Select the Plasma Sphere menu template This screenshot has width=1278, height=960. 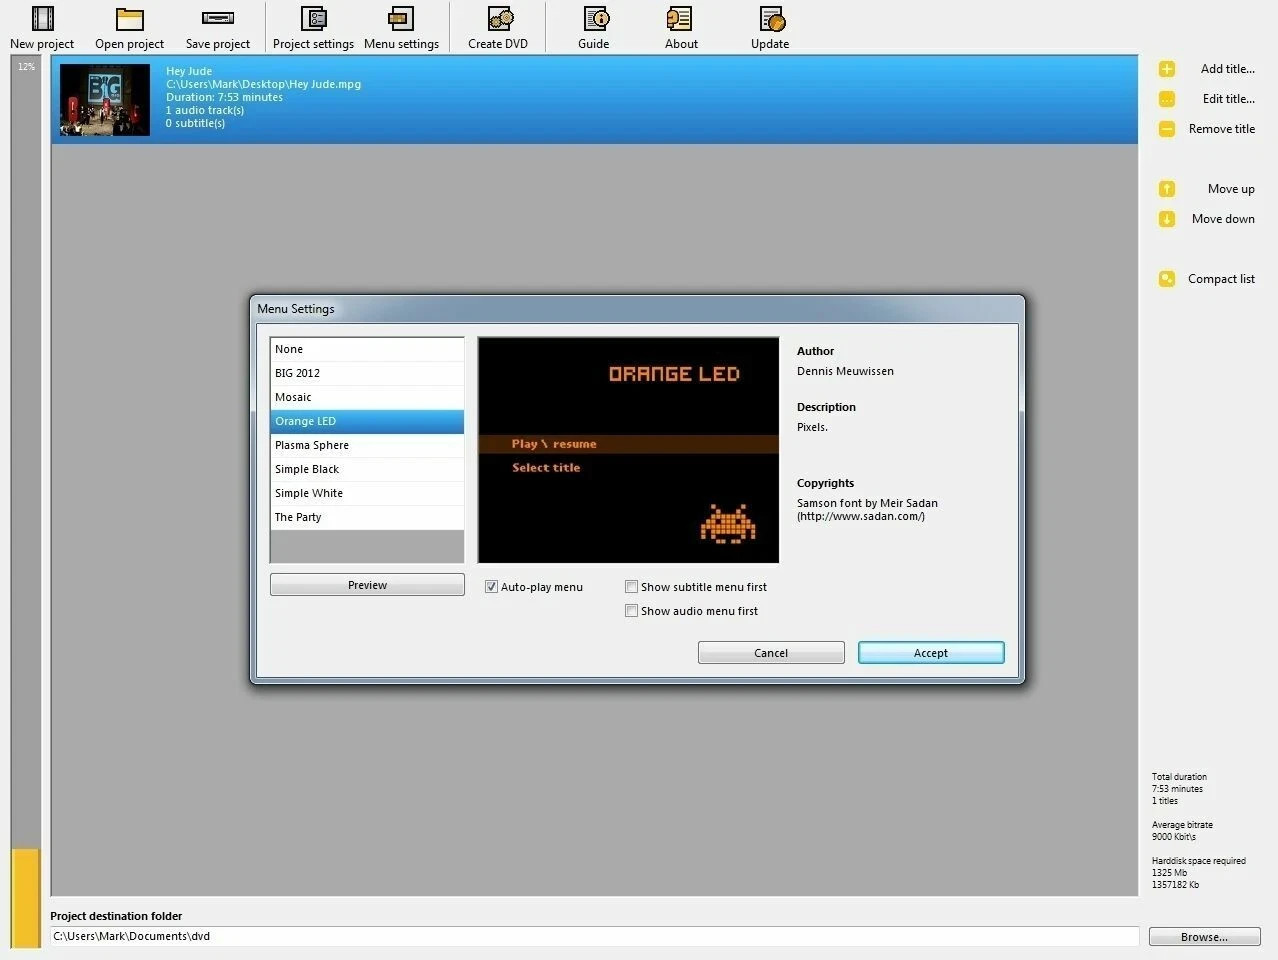pos(311,444)
